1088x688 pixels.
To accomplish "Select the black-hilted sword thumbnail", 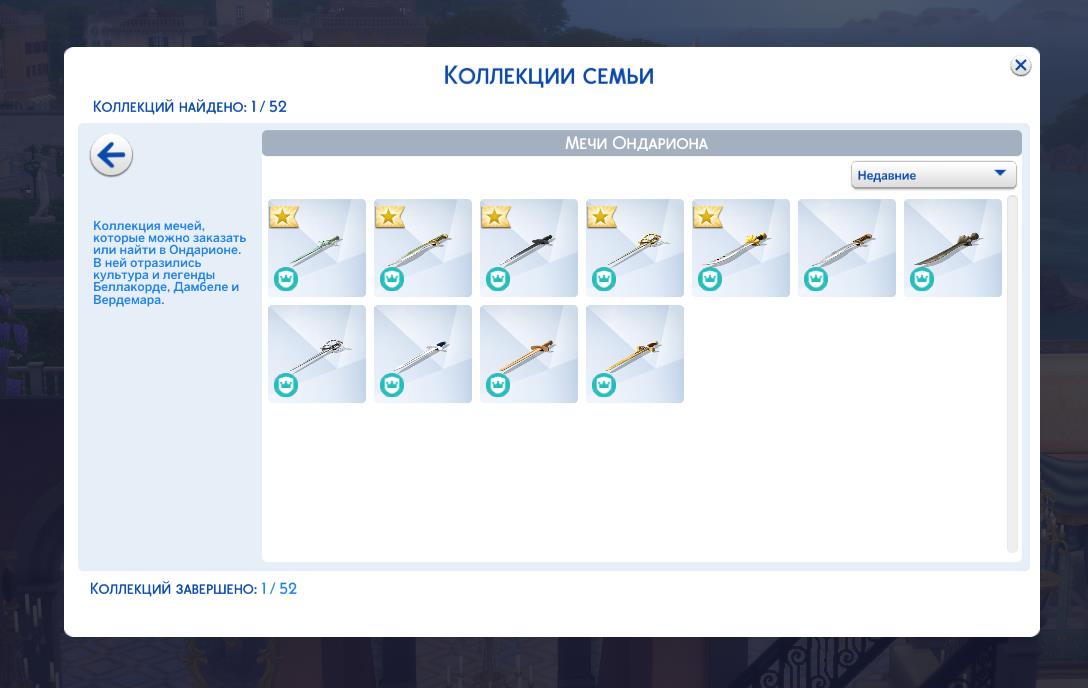I will (x=529, y=247).
